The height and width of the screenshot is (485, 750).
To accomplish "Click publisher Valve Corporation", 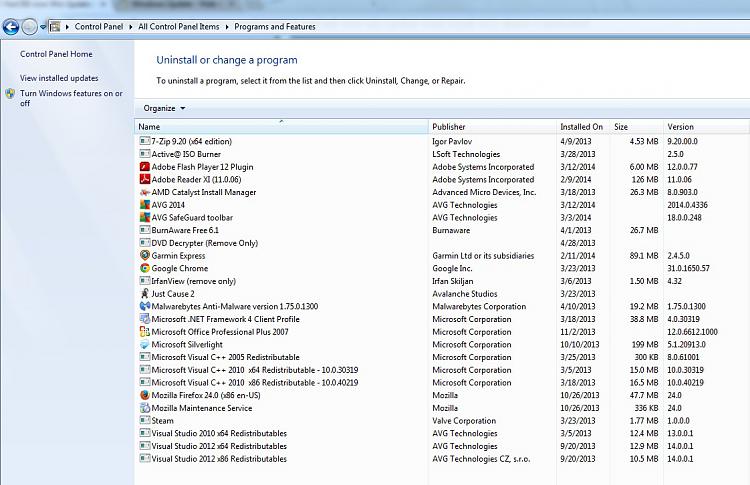I will point(464,421).
